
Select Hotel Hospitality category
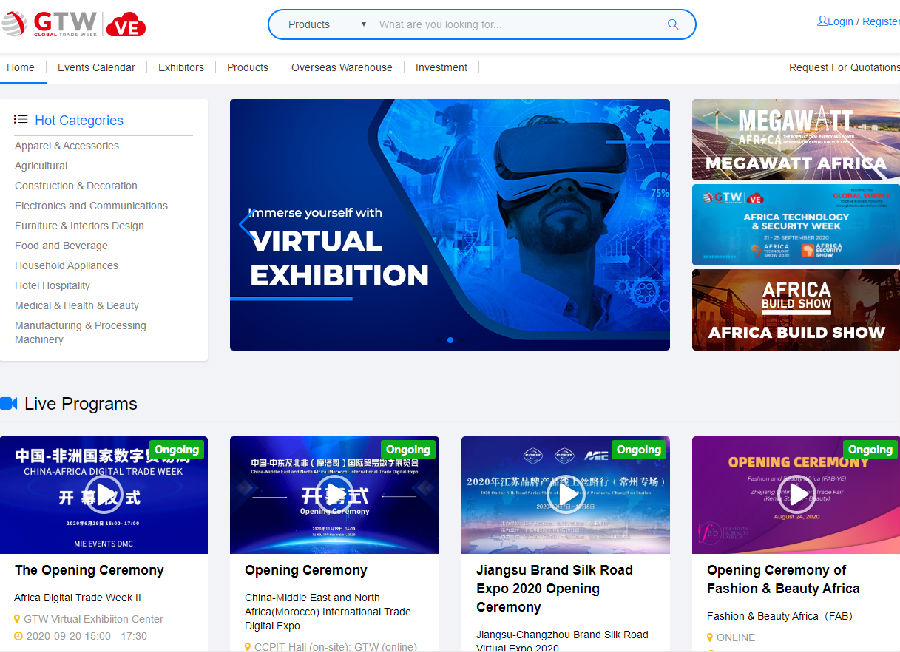53,285
